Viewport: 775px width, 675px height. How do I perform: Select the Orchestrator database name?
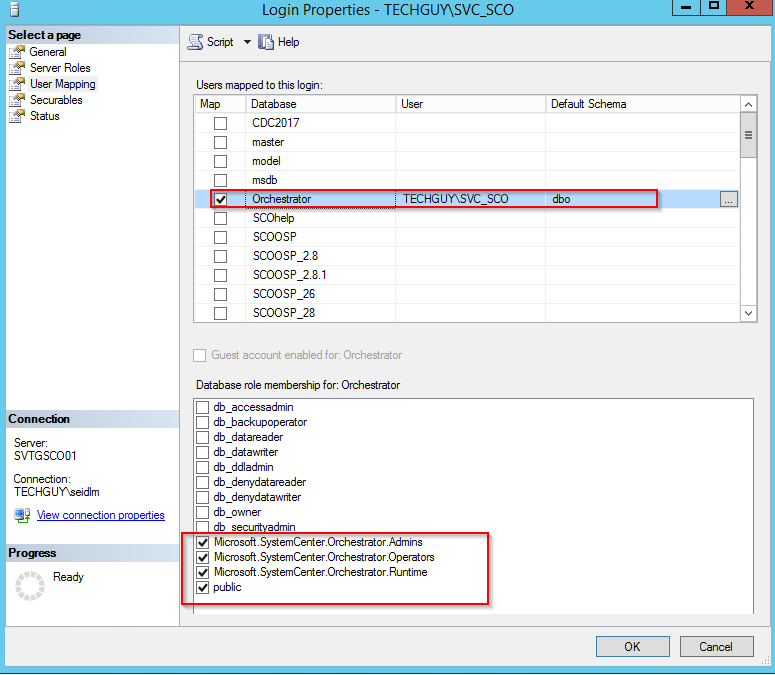pyautogui.click(x=281, y=199)
